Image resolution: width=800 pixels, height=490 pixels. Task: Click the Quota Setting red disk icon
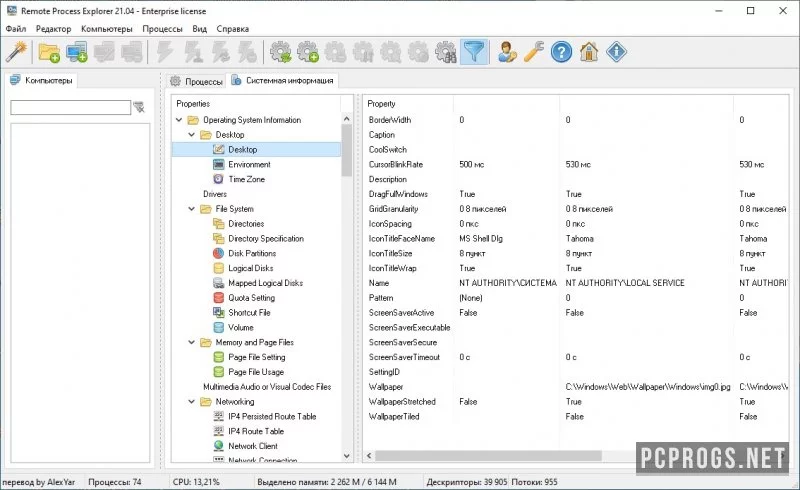point(218,298)
